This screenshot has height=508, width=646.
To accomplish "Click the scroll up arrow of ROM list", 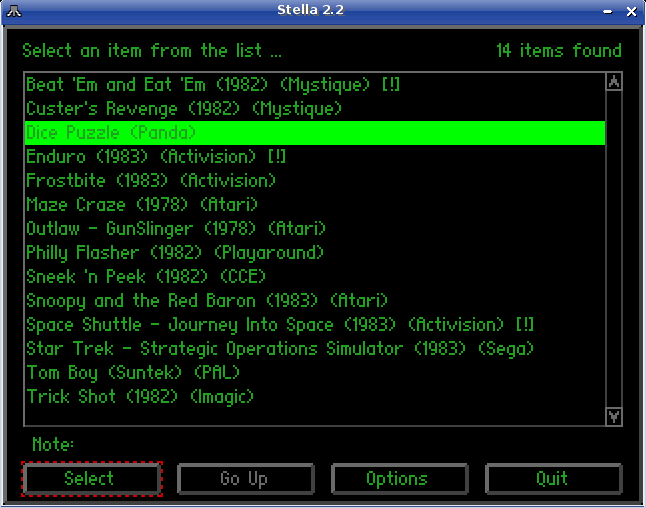I will pyautogui.click(x=614, y=82).
